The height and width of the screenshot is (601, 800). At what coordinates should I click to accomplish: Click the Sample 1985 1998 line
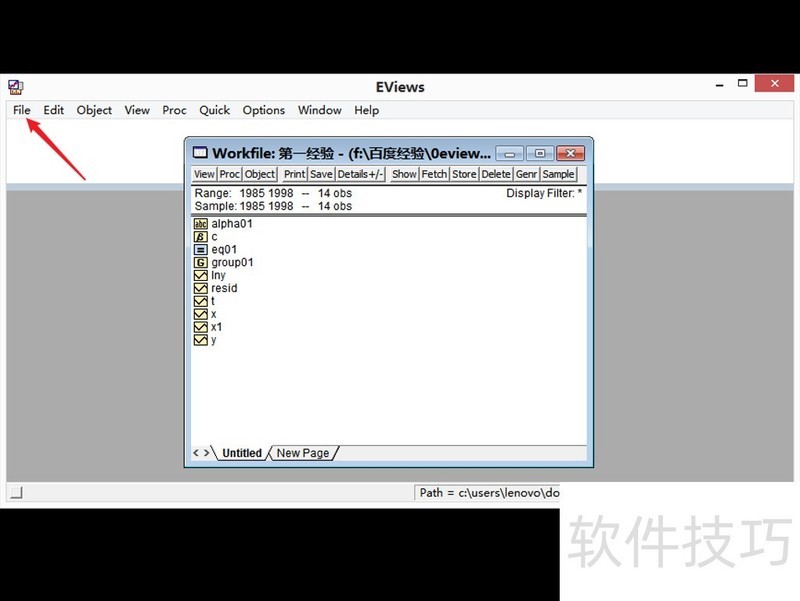tap(273, 206)
